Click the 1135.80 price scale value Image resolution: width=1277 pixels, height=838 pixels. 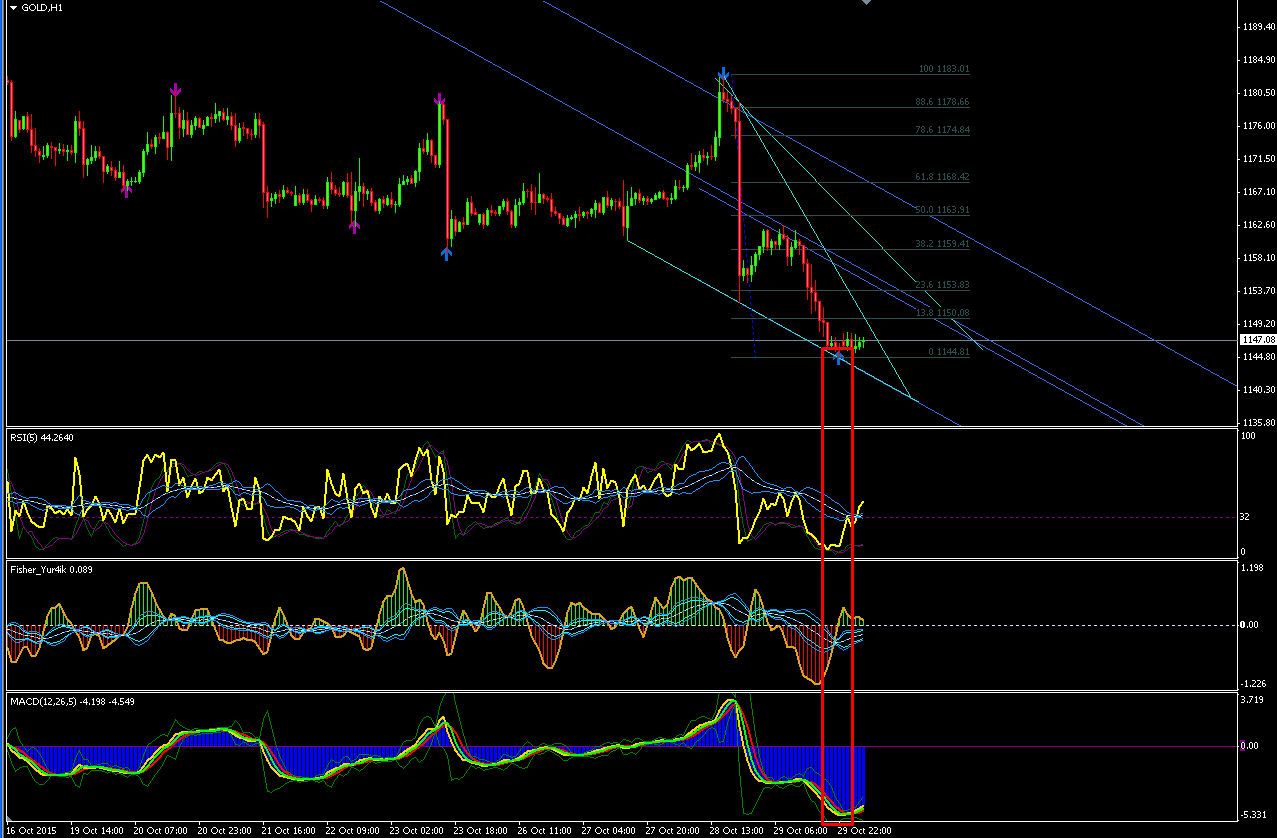[x=1257, y=422]
